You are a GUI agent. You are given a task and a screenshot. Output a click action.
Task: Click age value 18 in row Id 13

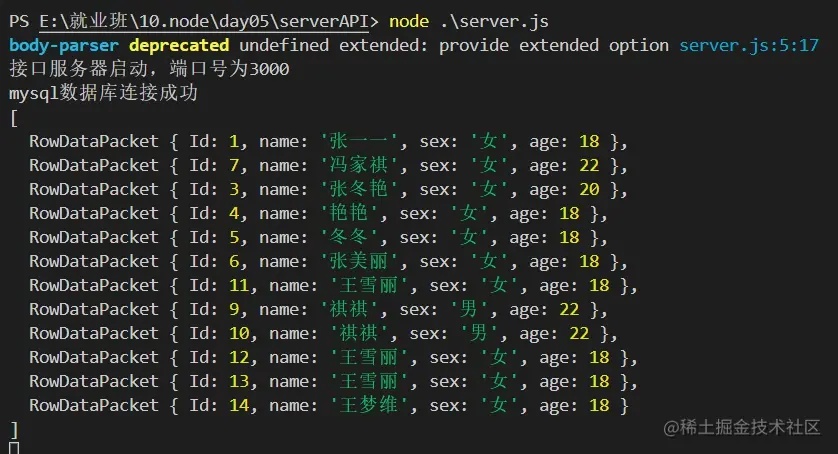click(x=599, y=382)
